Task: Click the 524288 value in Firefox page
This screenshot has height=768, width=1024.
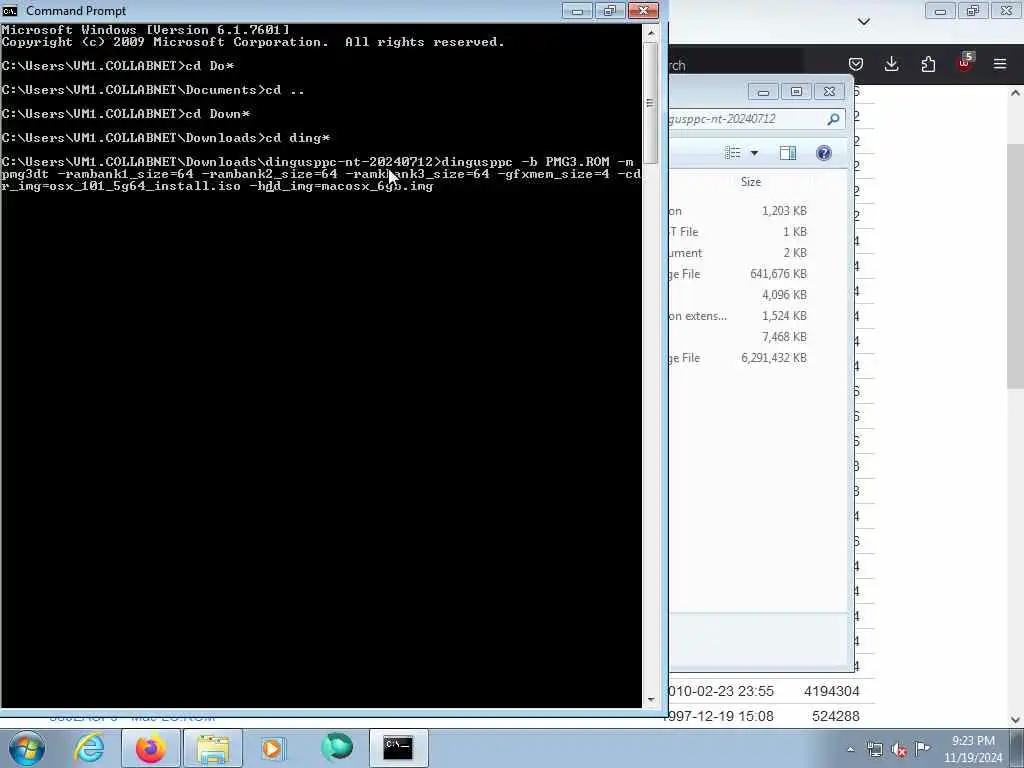Action: (x=836, y=716)
